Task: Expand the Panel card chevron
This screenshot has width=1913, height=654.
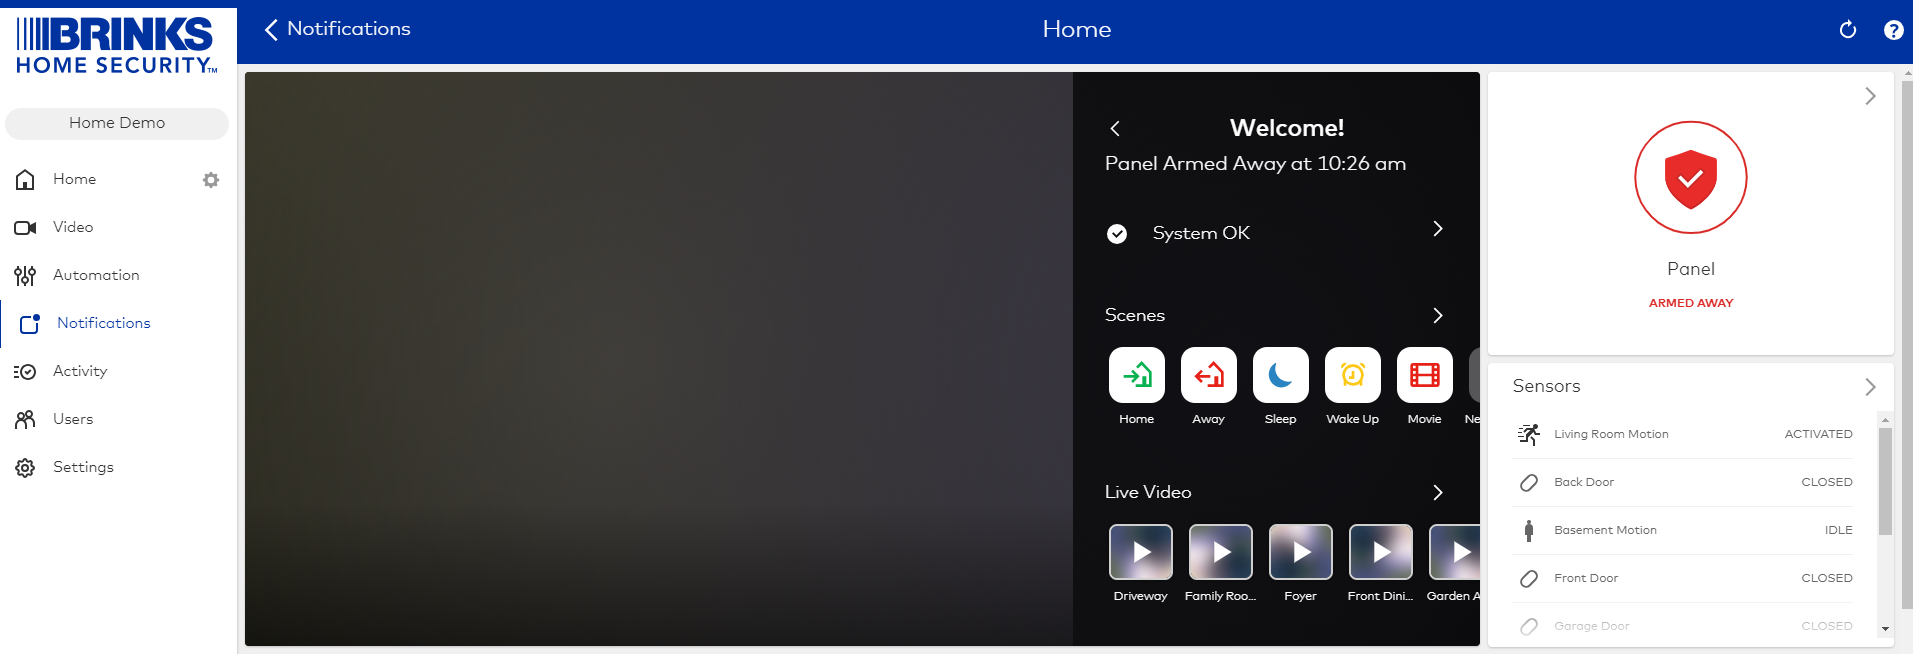Action: (1870, 97)
